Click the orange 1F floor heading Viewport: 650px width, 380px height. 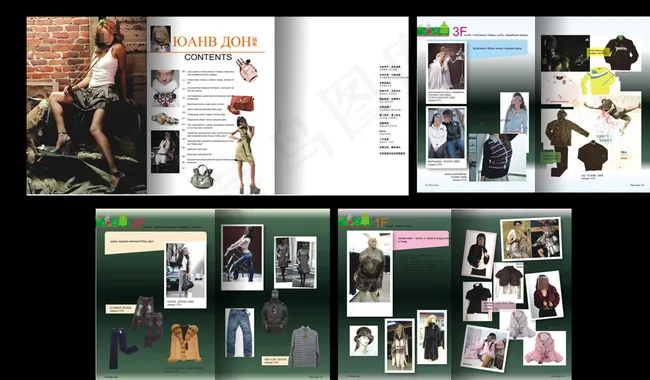[380, 223]
